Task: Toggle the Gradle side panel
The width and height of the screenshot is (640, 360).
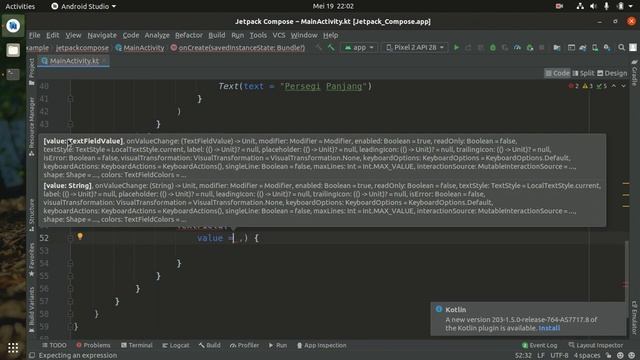Action: 634,73
